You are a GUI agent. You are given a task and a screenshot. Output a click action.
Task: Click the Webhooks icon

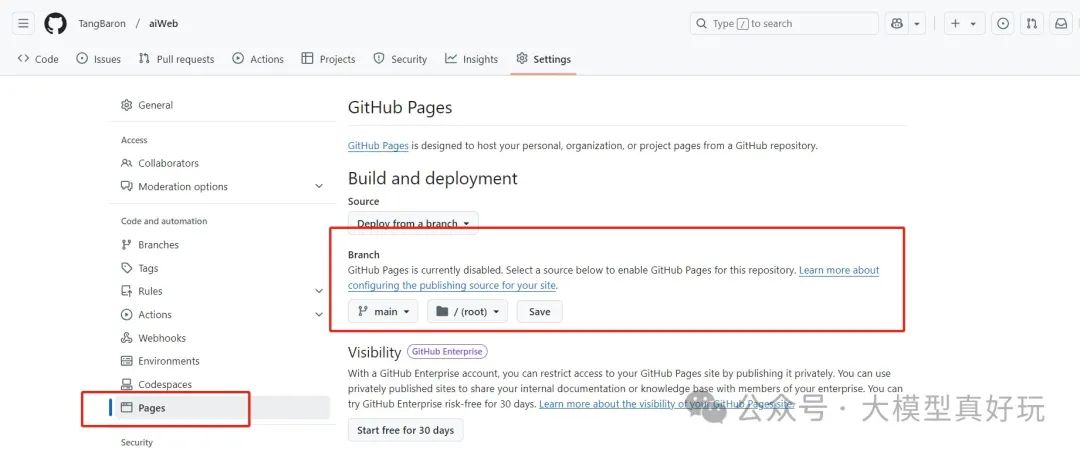(127, 338)
